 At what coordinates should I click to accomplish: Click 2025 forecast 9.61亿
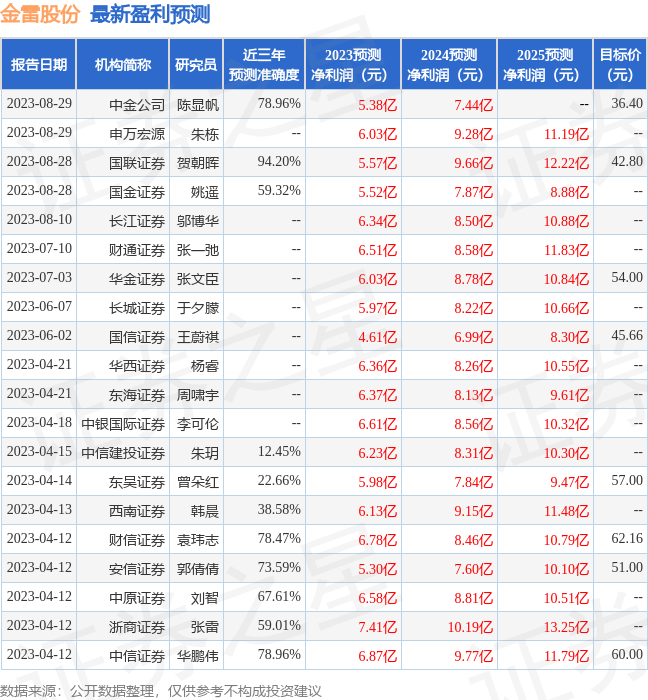(x=569, y=395)
